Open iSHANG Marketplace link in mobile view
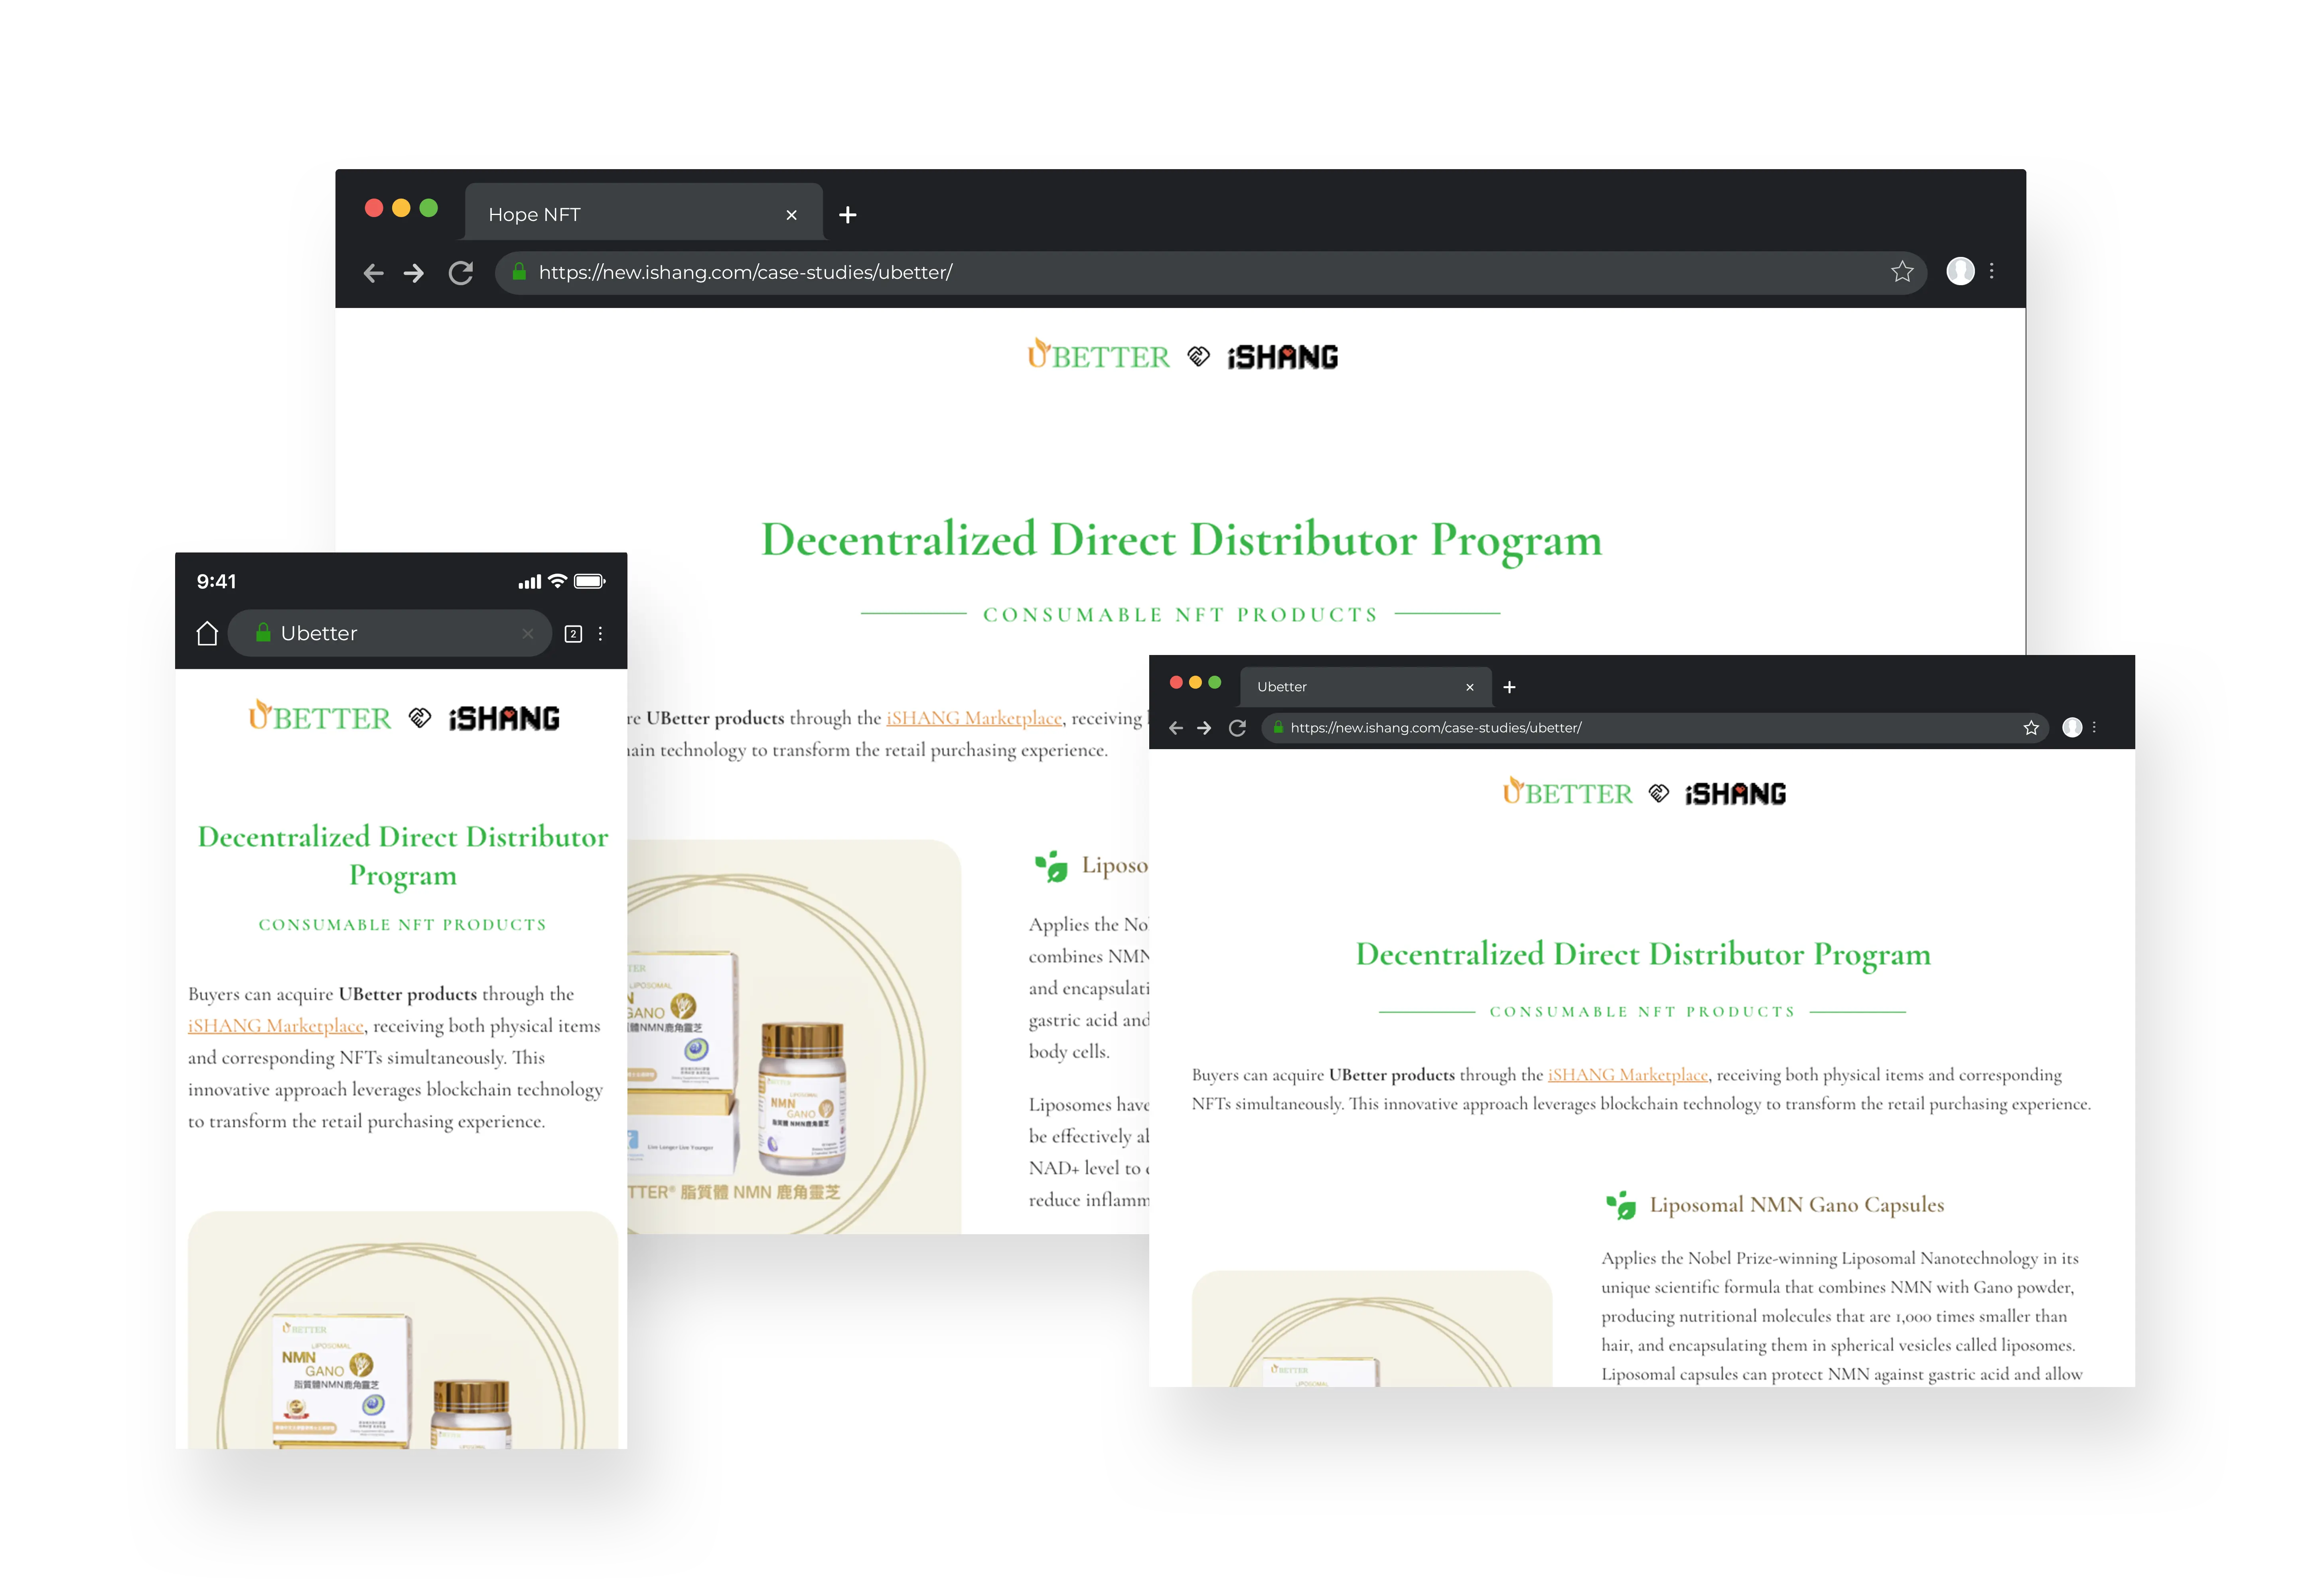The width and height of the screenshot is (2316, 1596). 276,1026
